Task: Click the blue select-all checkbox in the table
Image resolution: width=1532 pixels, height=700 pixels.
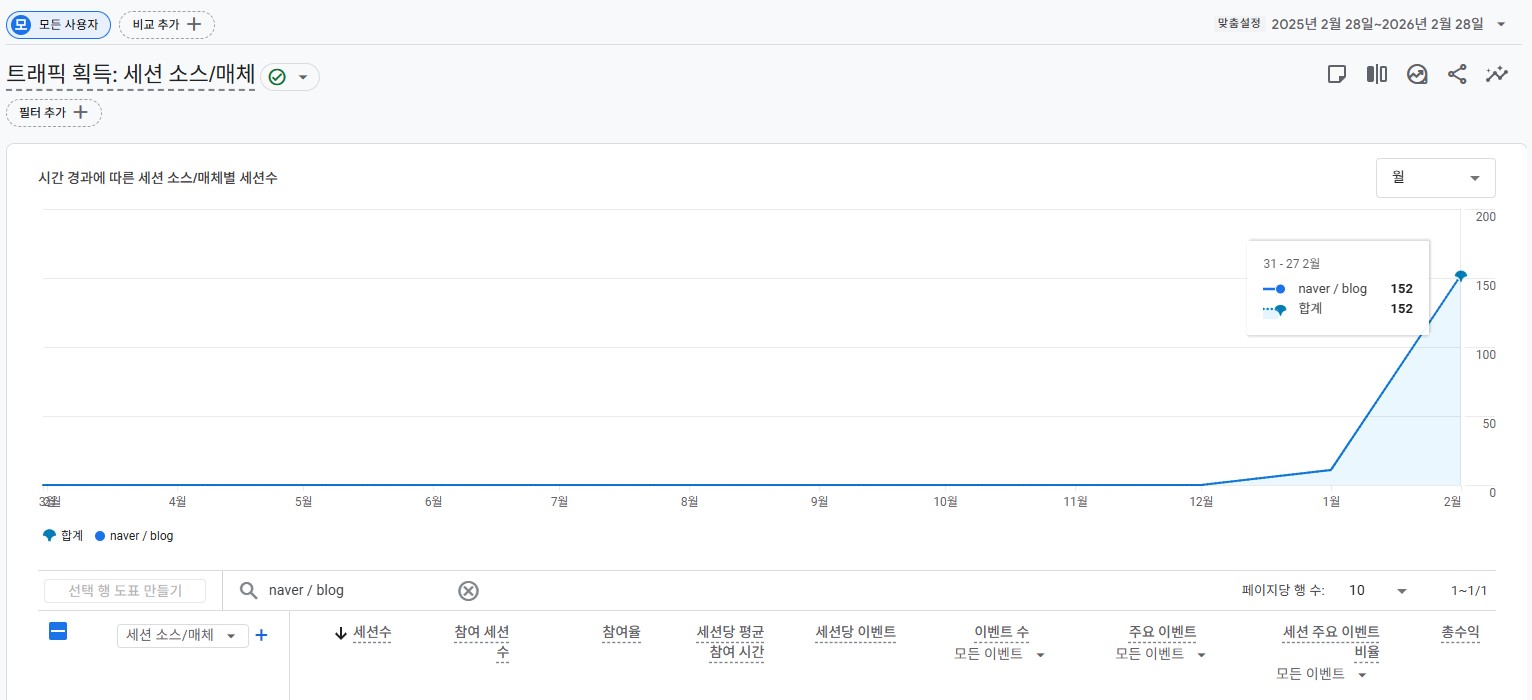Action: tap(58, 631)
